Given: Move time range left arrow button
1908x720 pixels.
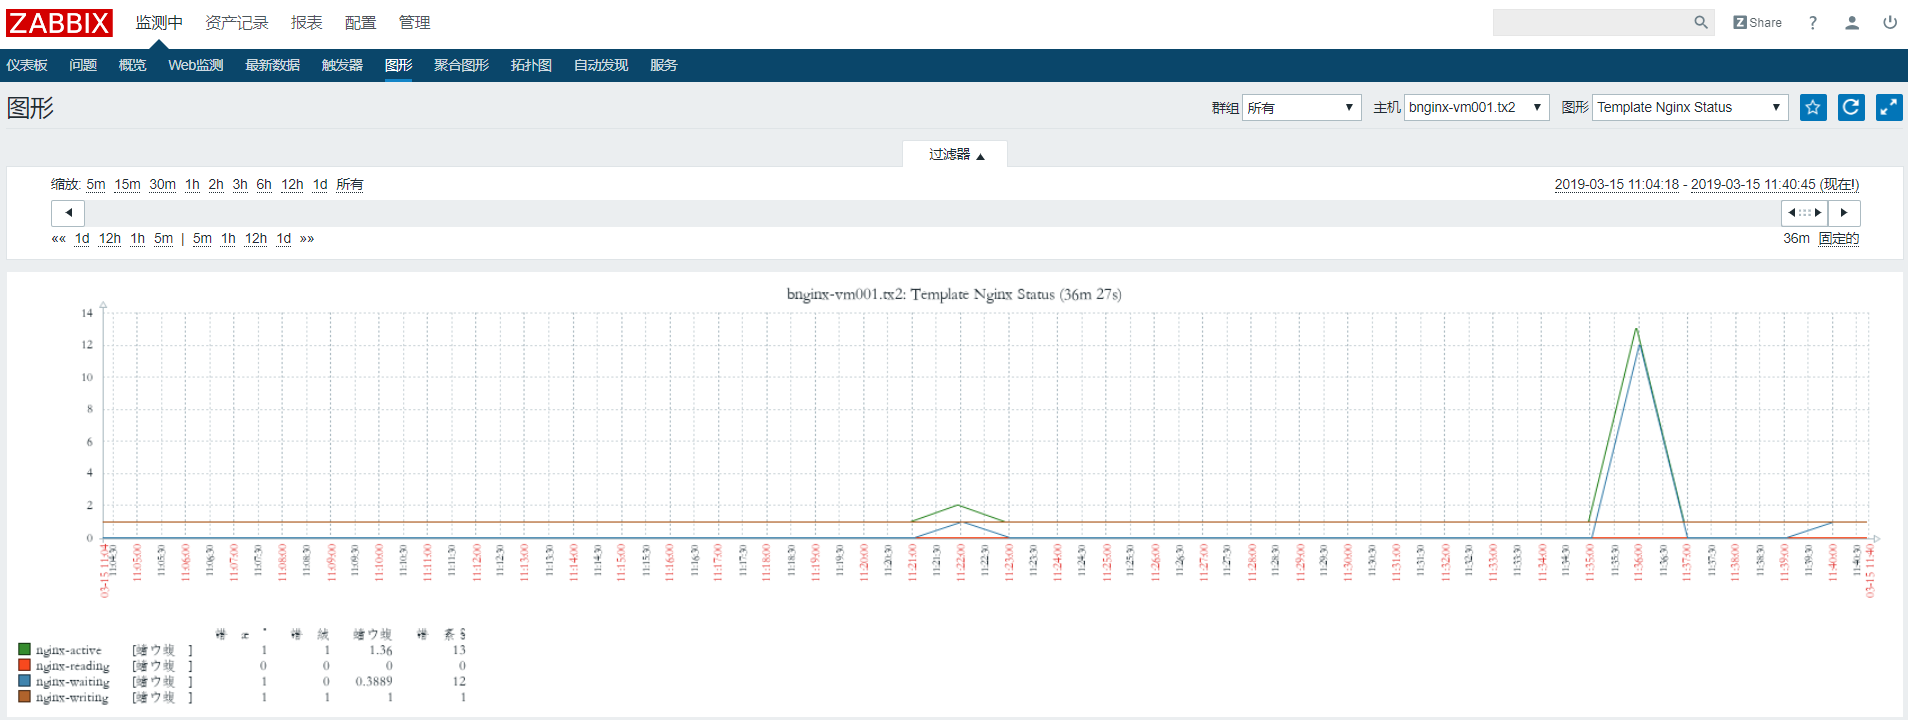Looking at the screenshot, I should [68, 213].
